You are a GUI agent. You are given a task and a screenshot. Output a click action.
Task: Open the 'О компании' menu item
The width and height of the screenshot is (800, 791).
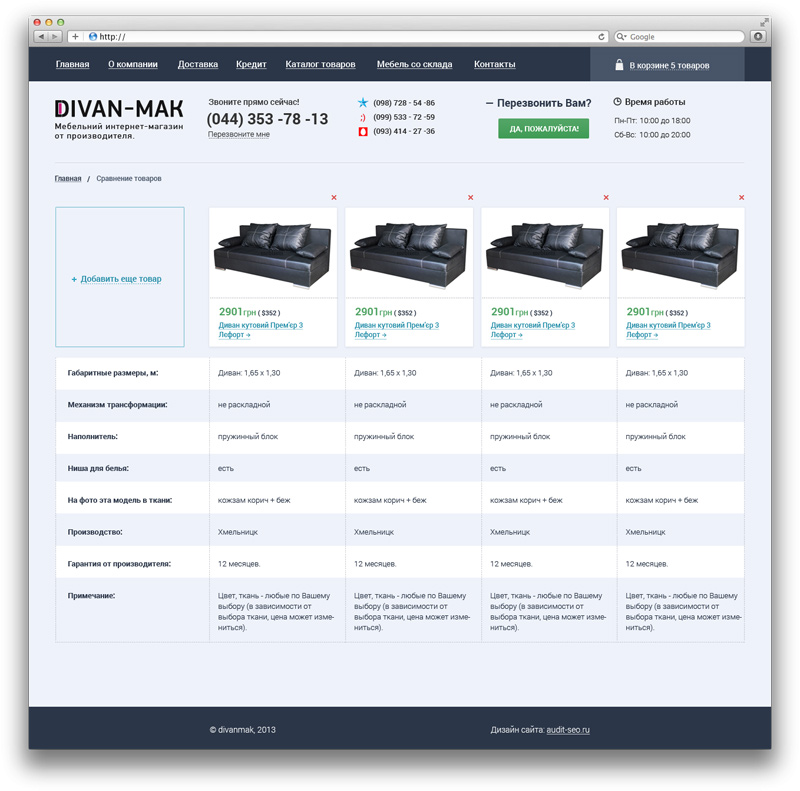[133, 65]
